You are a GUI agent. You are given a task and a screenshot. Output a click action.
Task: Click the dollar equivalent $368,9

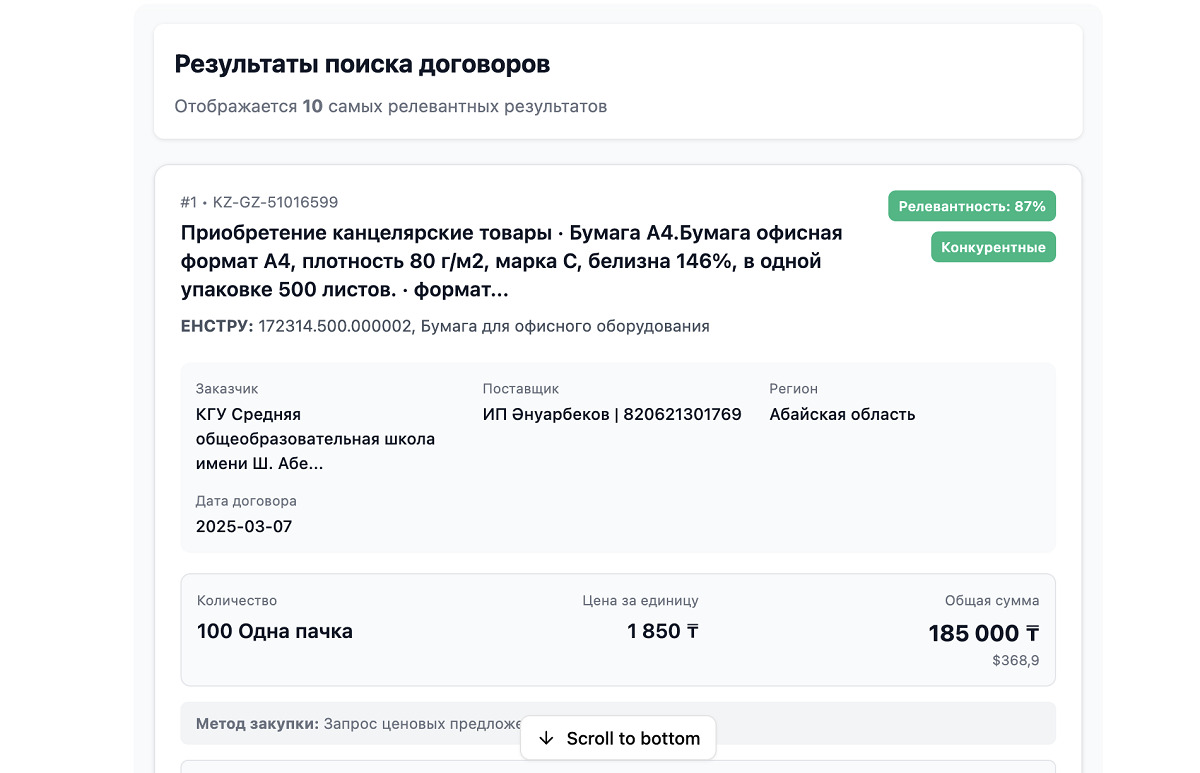(x=1015, y=660)
